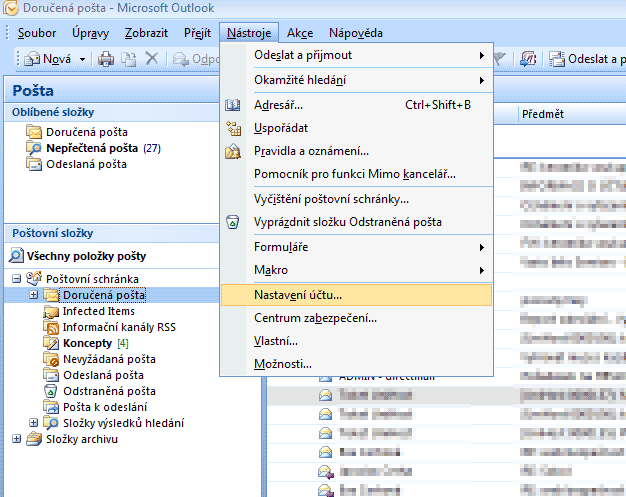Click the follow-up flag toolbar icon
The width and height of the screenshot is (626, 497).
(500, 59)
